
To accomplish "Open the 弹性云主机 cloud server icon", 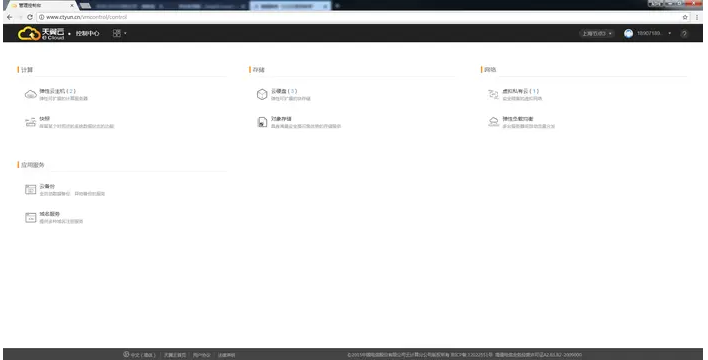I will click(30, 94).
